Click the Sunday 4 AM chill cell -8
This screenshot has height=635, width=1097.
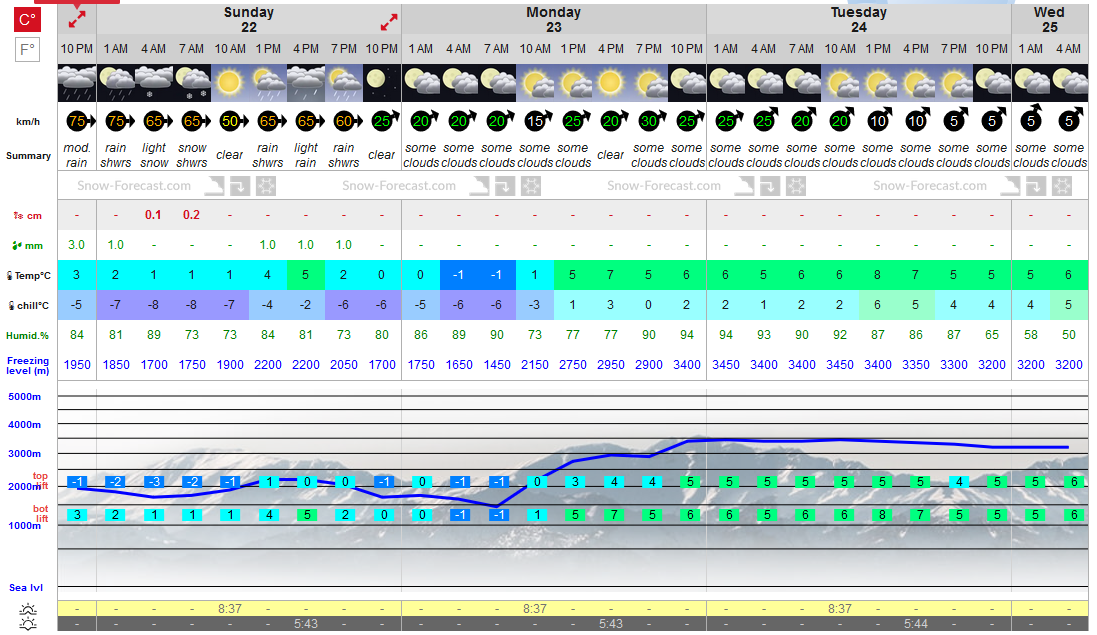[153, 305]
